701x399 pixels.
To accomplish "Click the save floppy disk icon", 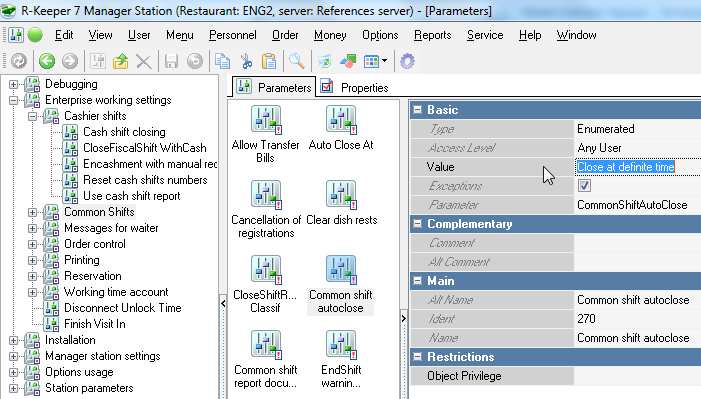I will (171, 61).
